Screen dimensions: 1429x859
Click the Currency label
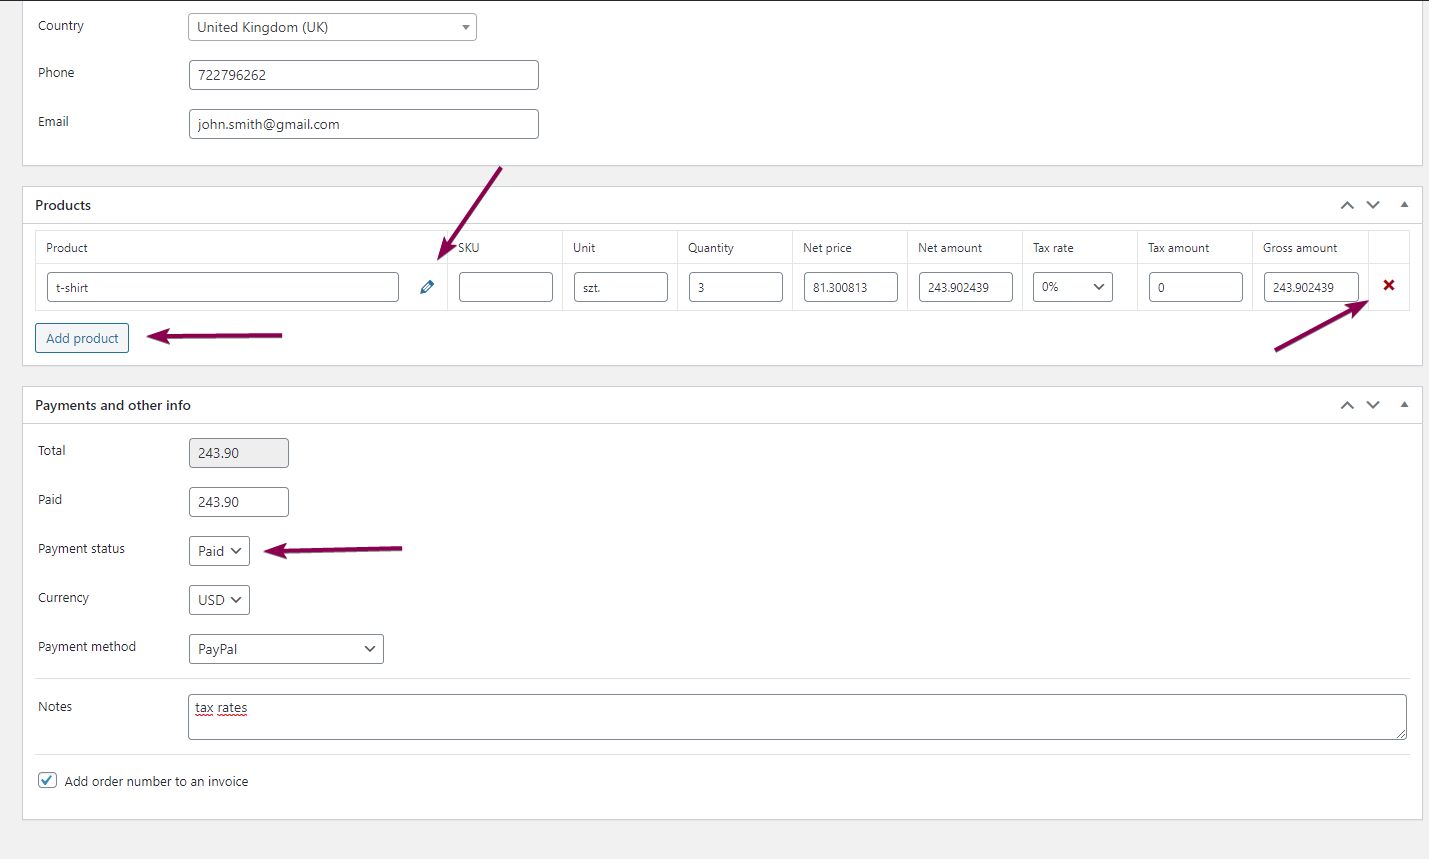pos(64,598)
